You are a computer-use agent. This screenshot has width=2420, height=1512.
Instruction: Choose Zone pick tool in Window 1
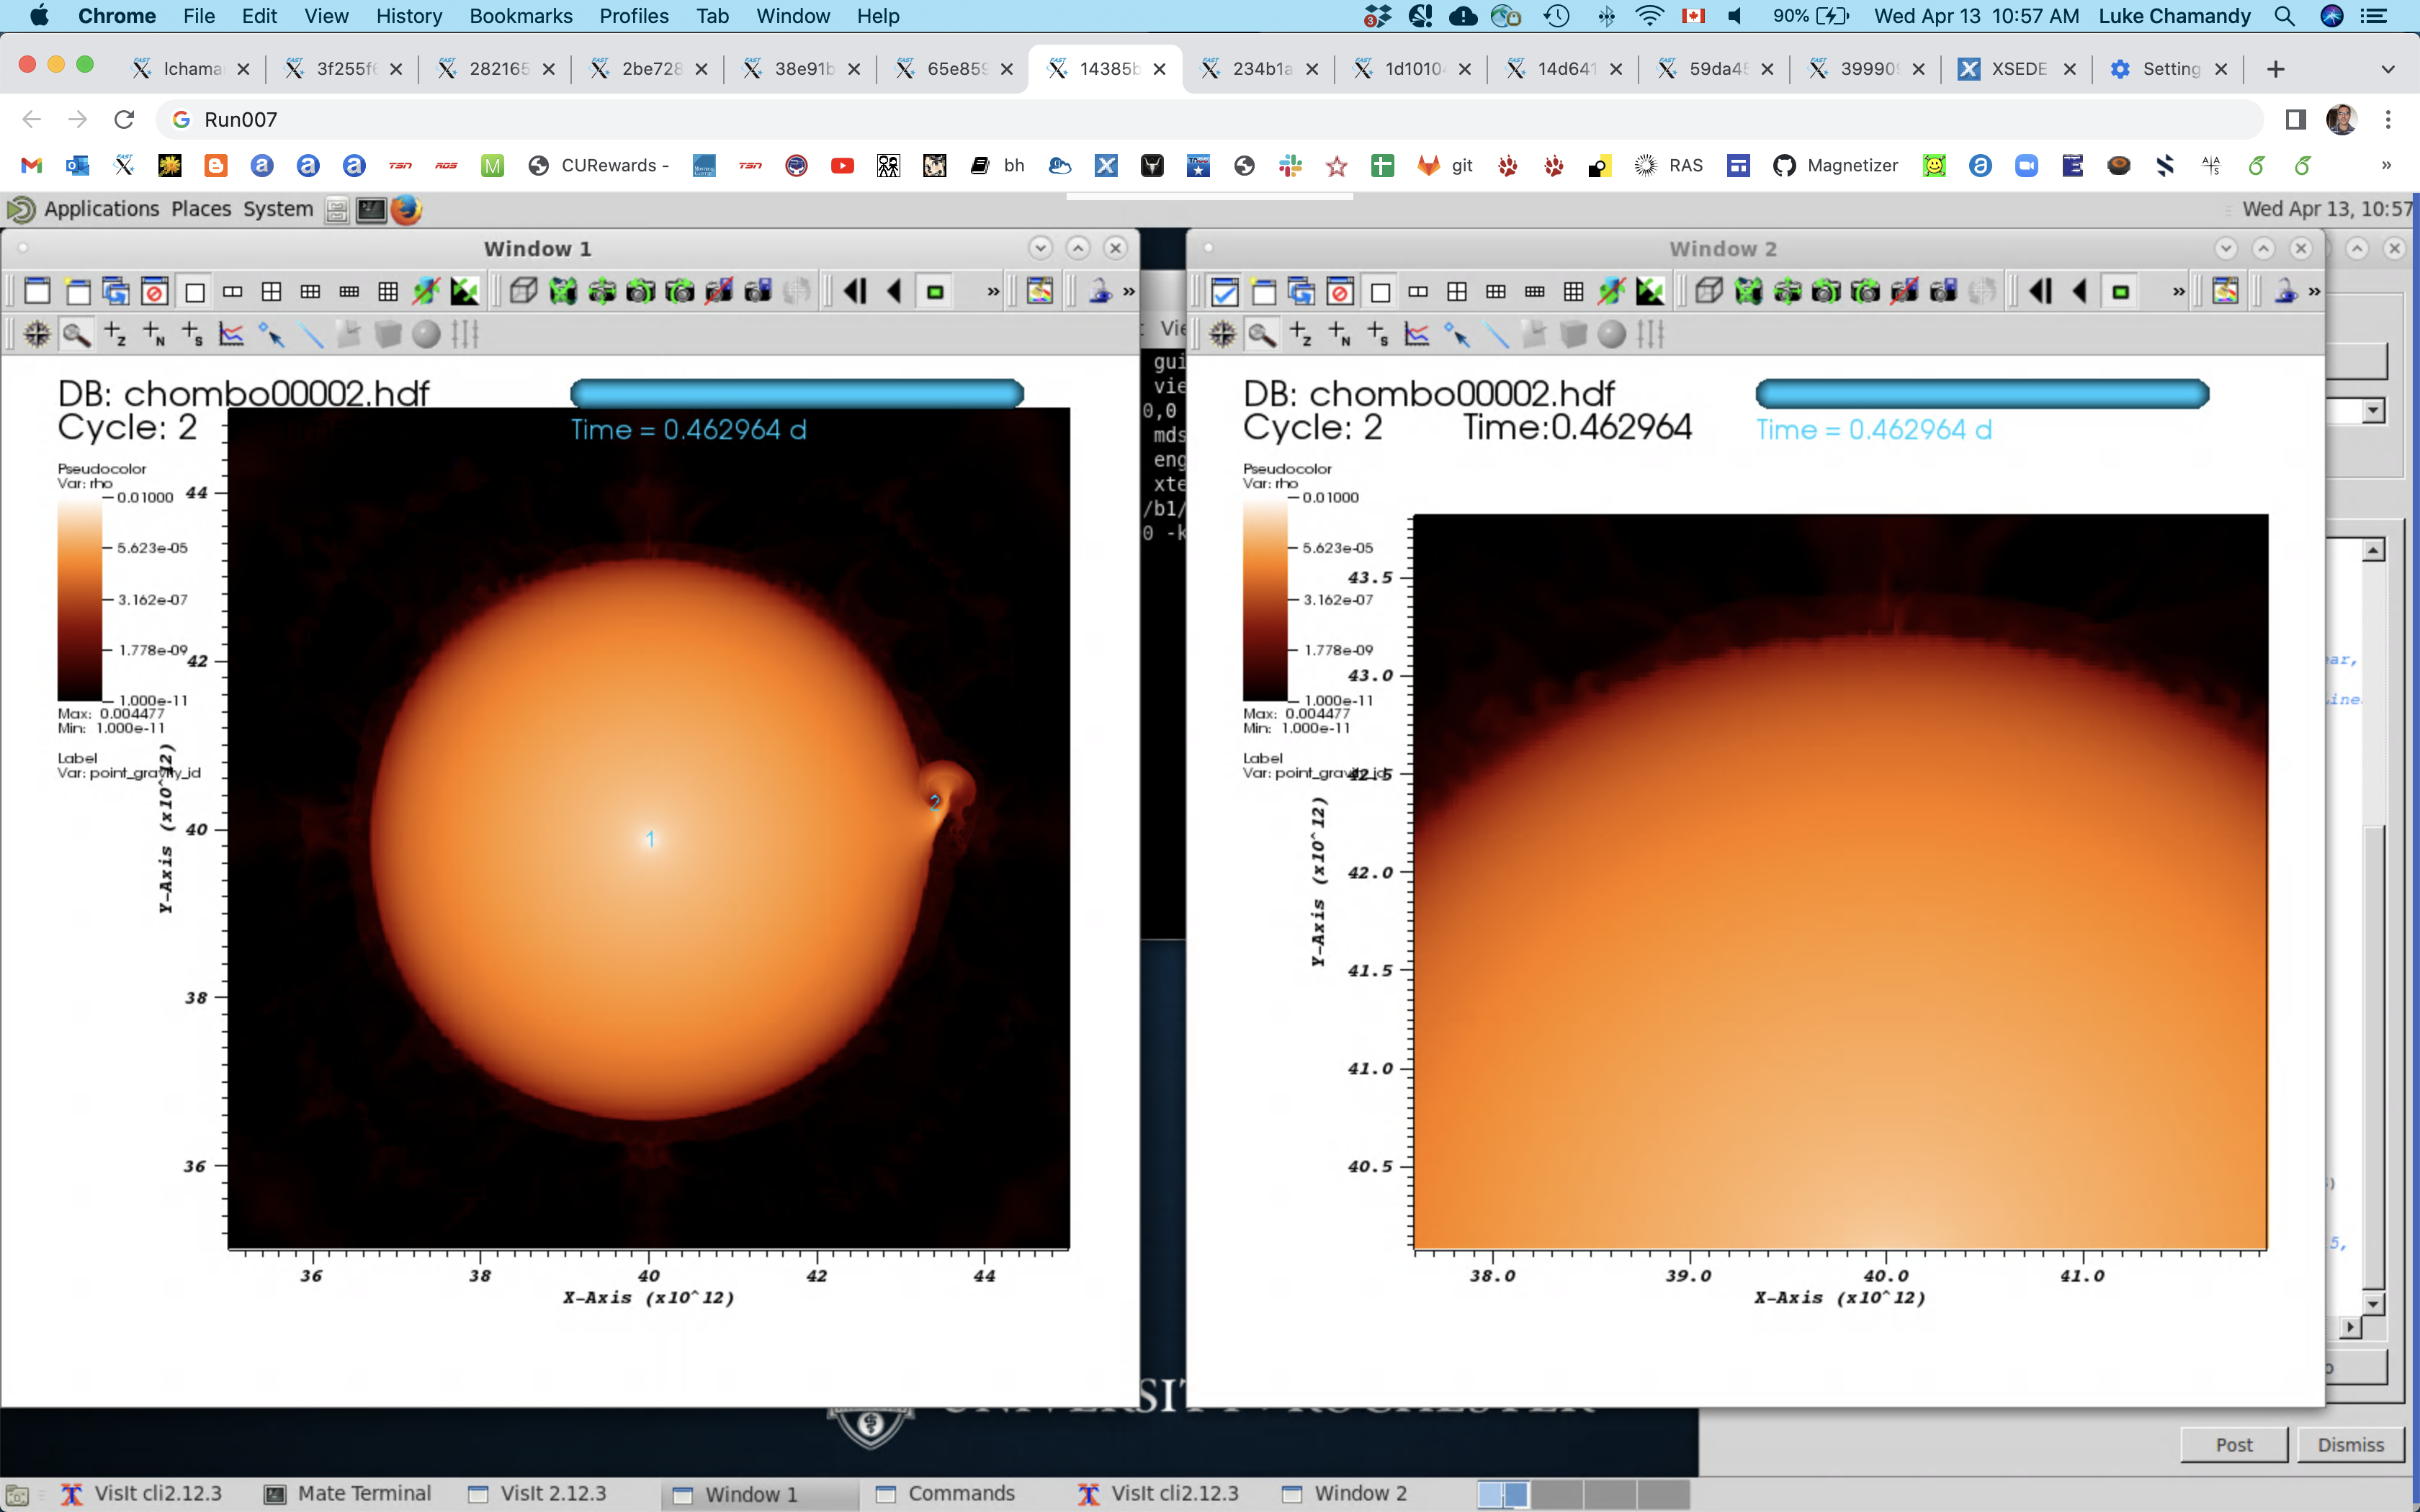tap(115, 334)
